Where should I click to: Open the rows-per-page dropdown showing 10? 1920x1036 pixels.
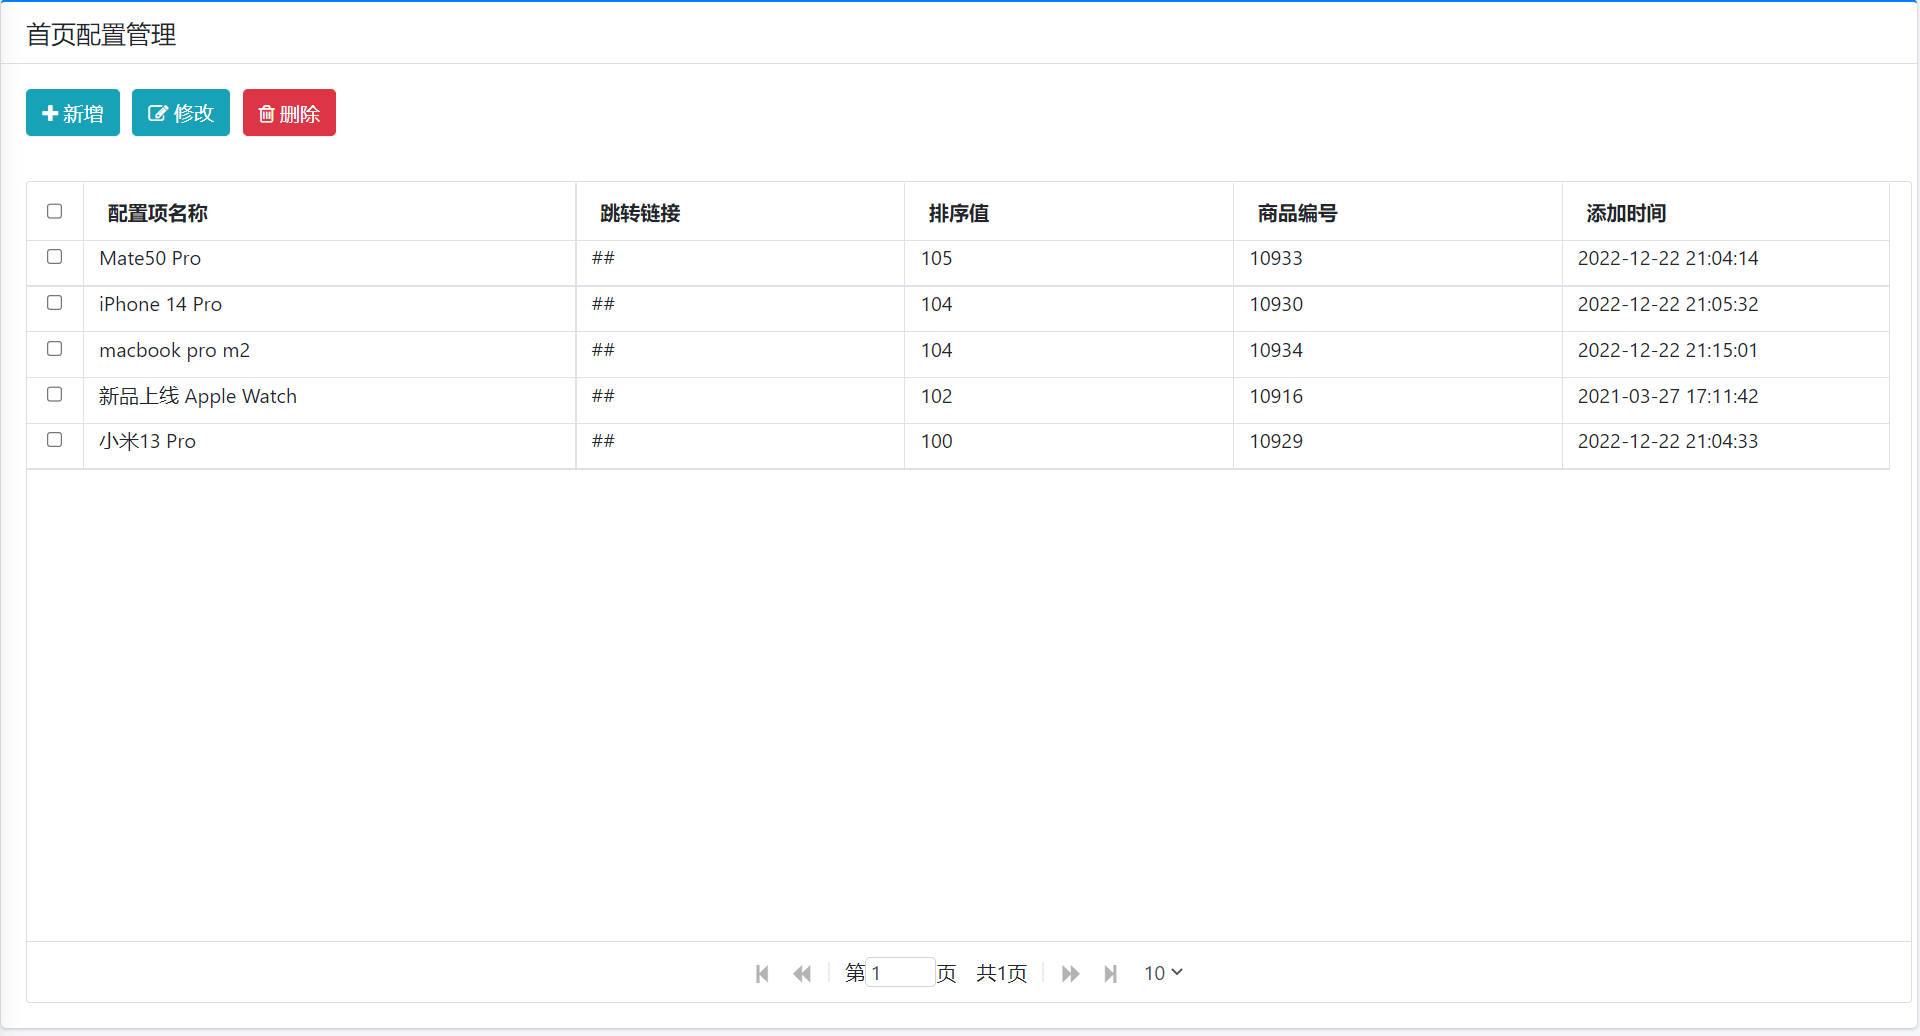pos(1163,973)
